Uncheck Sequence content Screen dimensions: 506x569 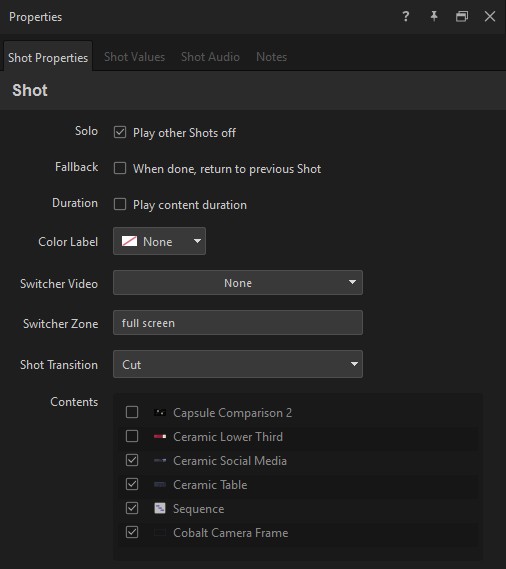click(x=132, y=508)
